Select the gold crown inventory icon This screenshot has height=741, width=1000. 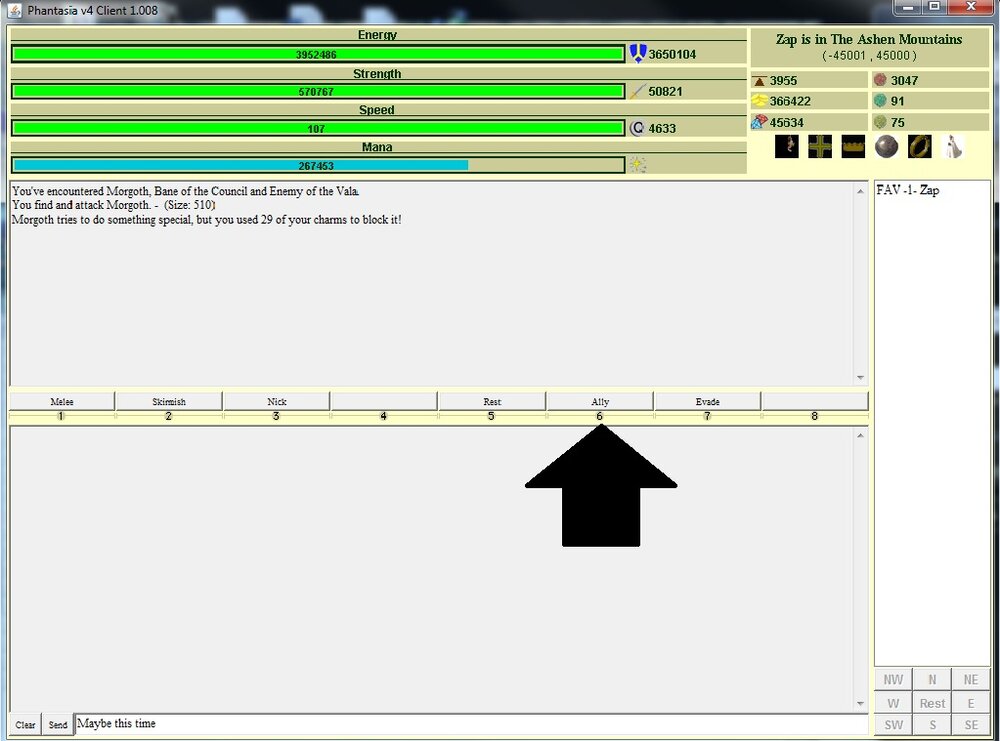852,146
